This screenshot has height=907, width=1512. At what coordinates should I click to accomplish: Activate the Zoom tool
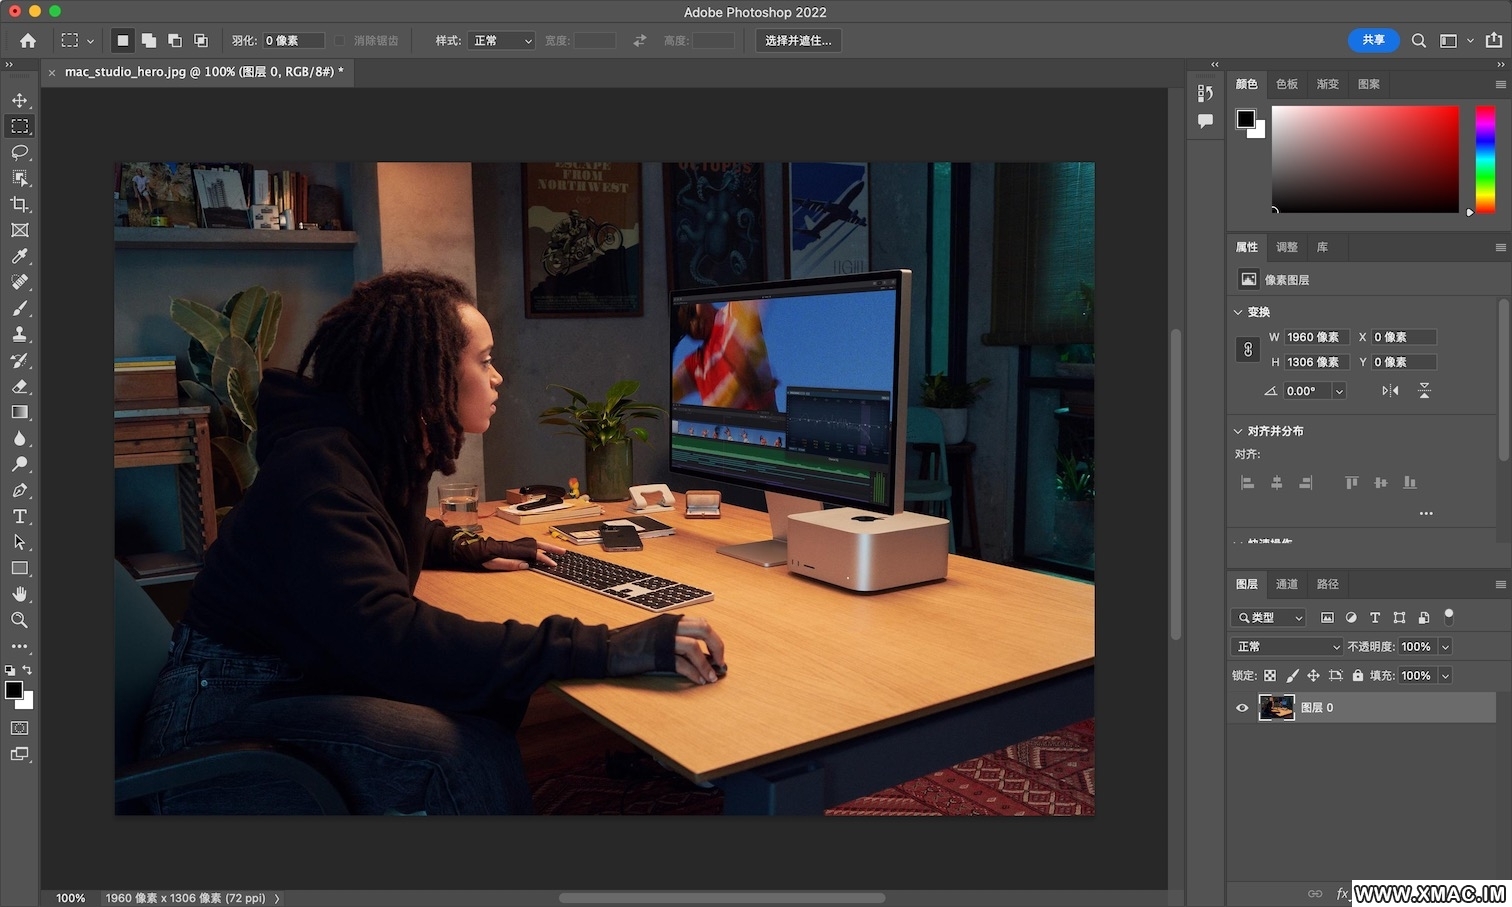tap(20, 620)
